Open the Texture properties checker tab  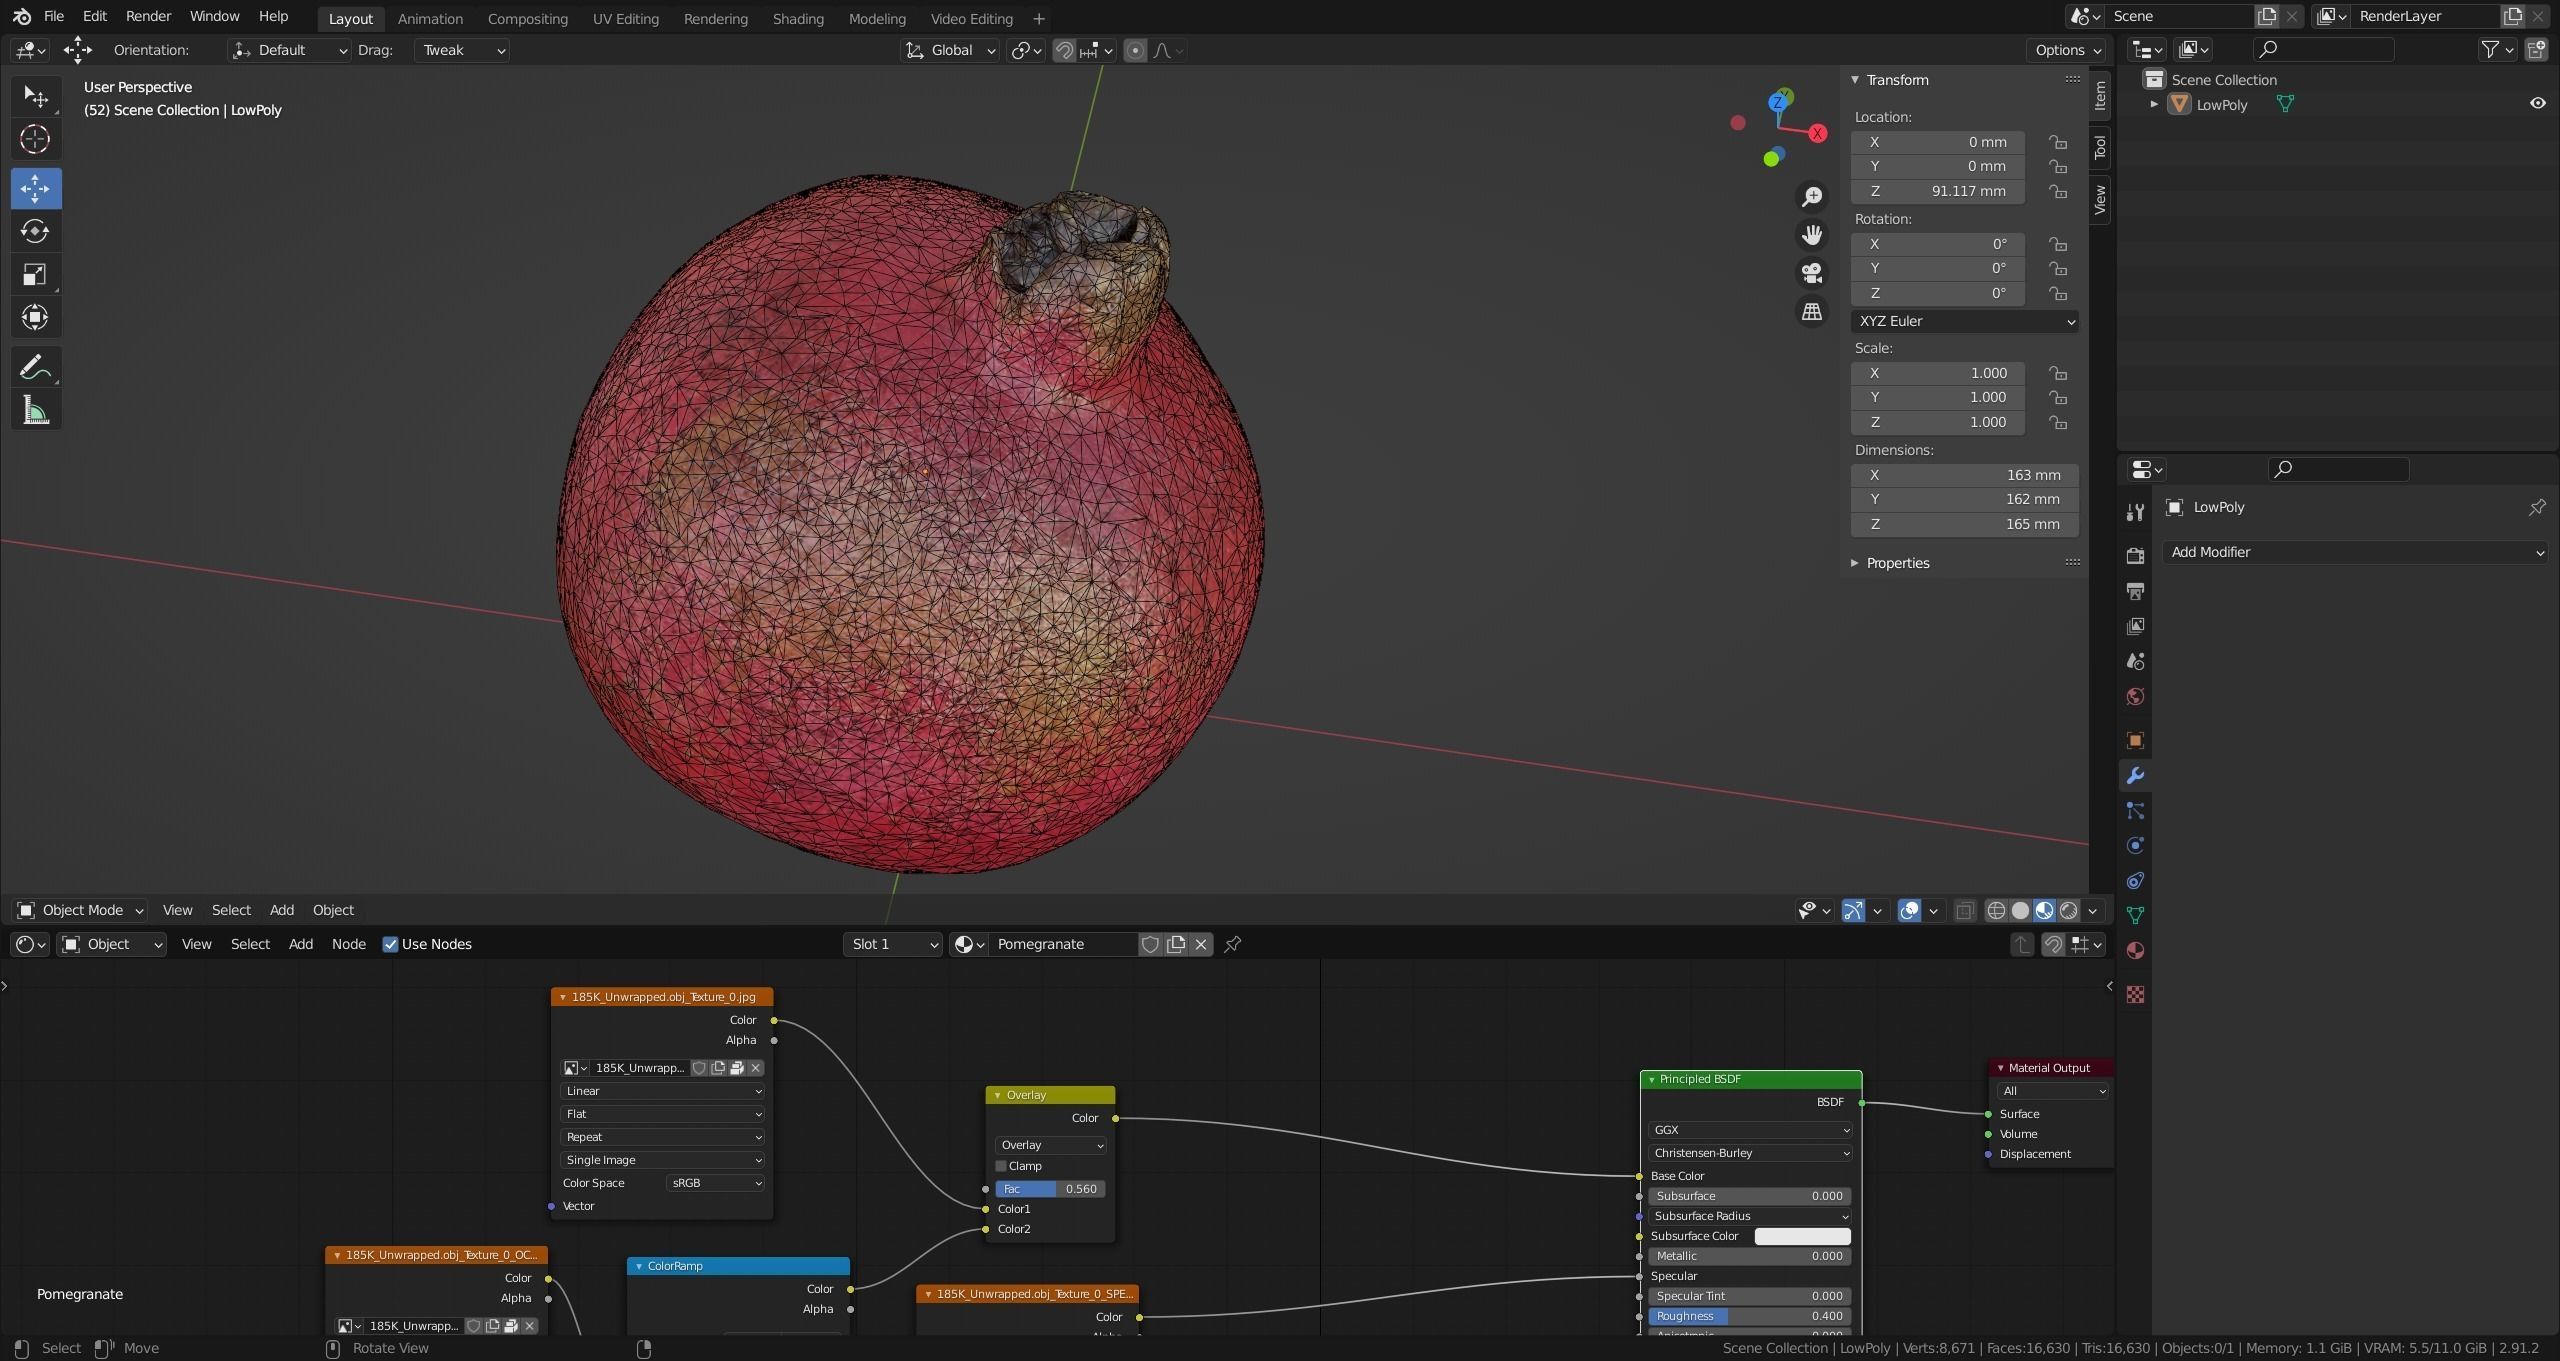coord(2135,994)
